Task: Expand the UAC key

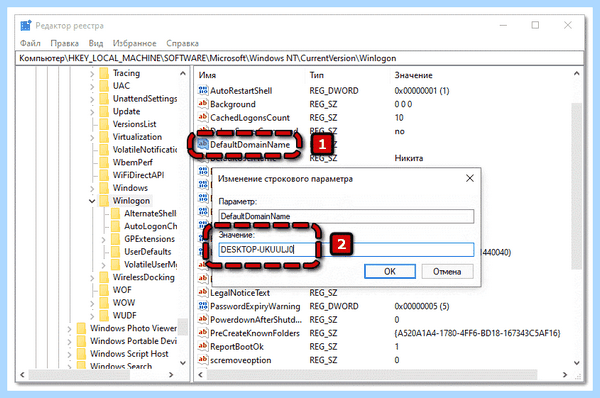Action: 92,86
